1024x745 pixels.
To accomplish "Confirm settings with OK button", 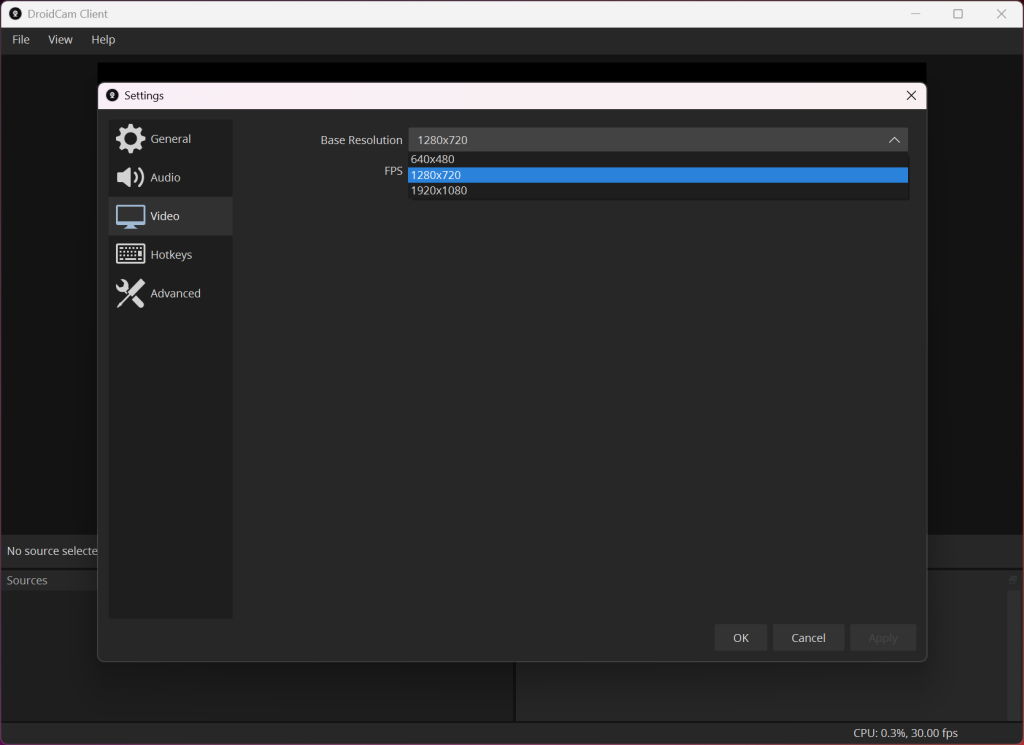I will 741,638.
